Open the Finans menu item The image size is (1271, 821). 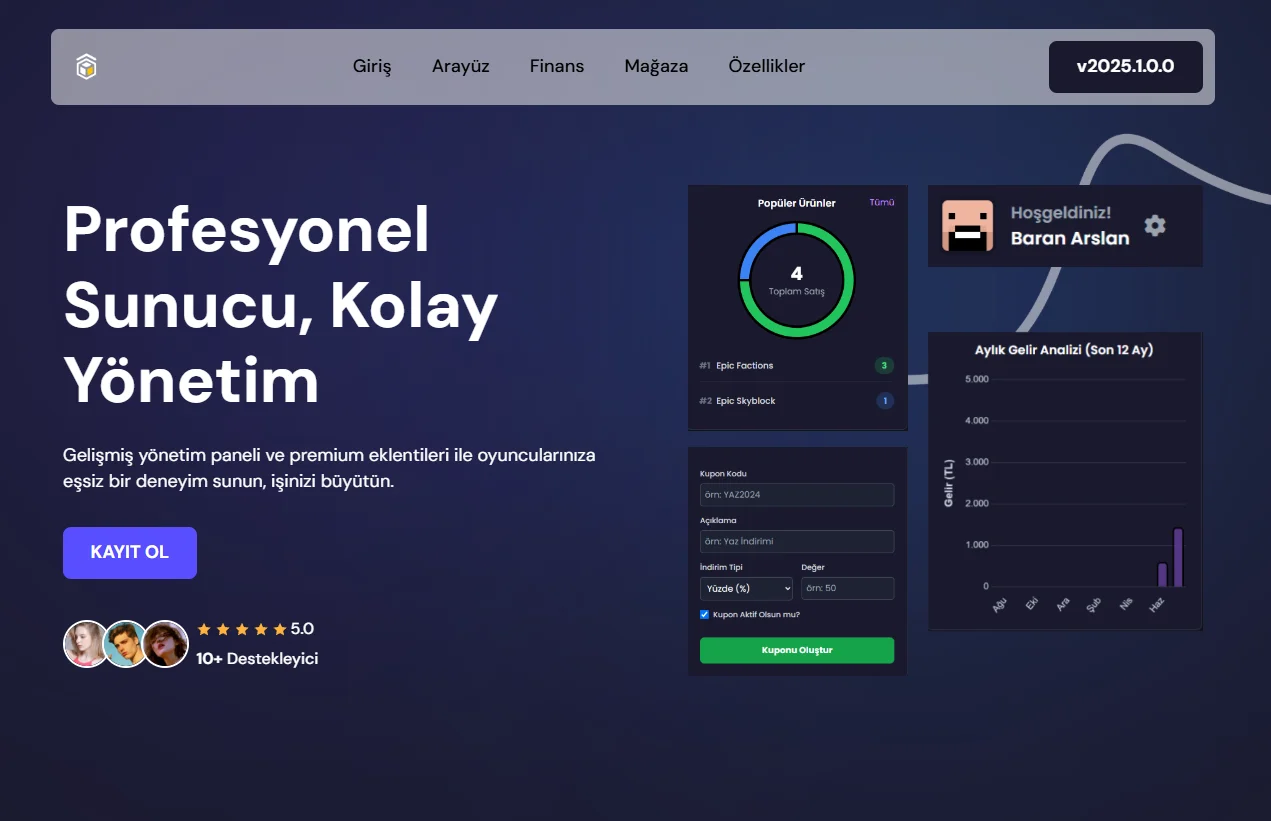pos(557,67)
